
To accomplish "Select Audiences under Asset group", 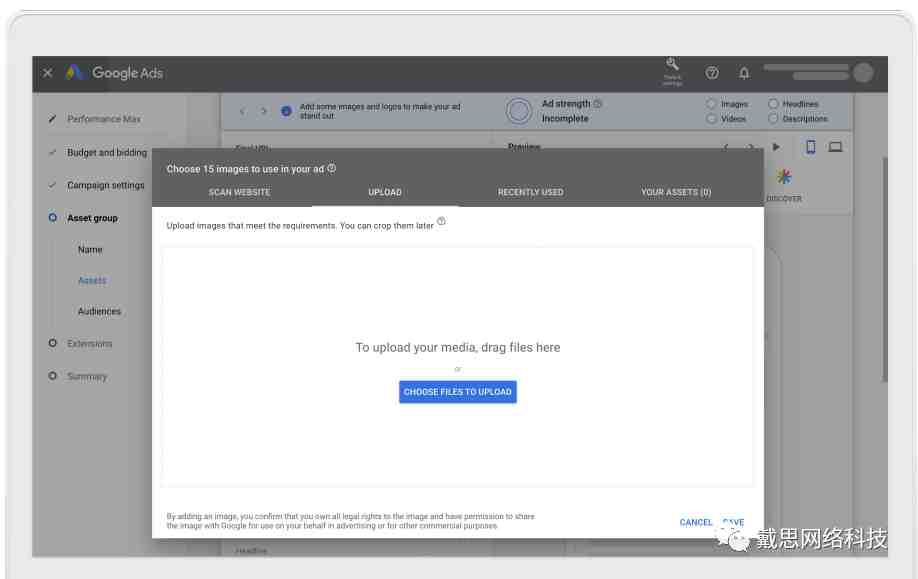I will click(99, 311).
